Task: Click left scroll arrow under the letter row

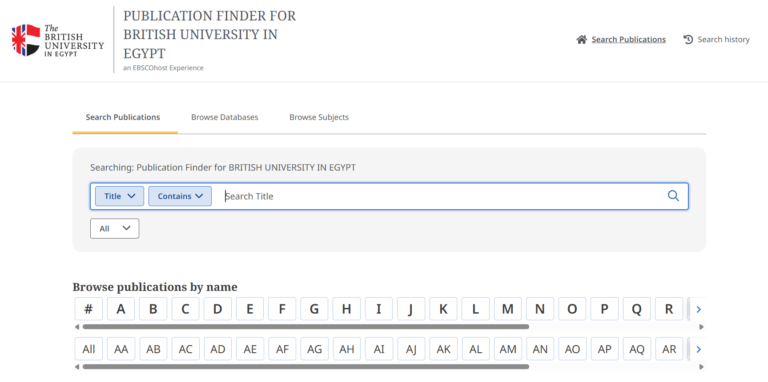Action: pyautogui.click(x=77, y=326)
